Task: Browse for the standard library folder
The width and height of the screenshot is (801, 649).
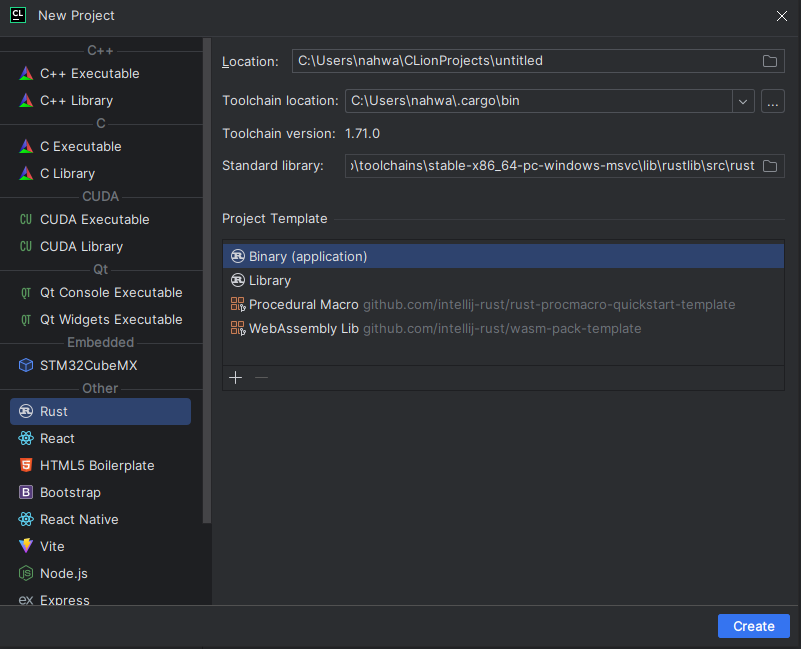Action: pyautogui.click(x=770, y=166)
